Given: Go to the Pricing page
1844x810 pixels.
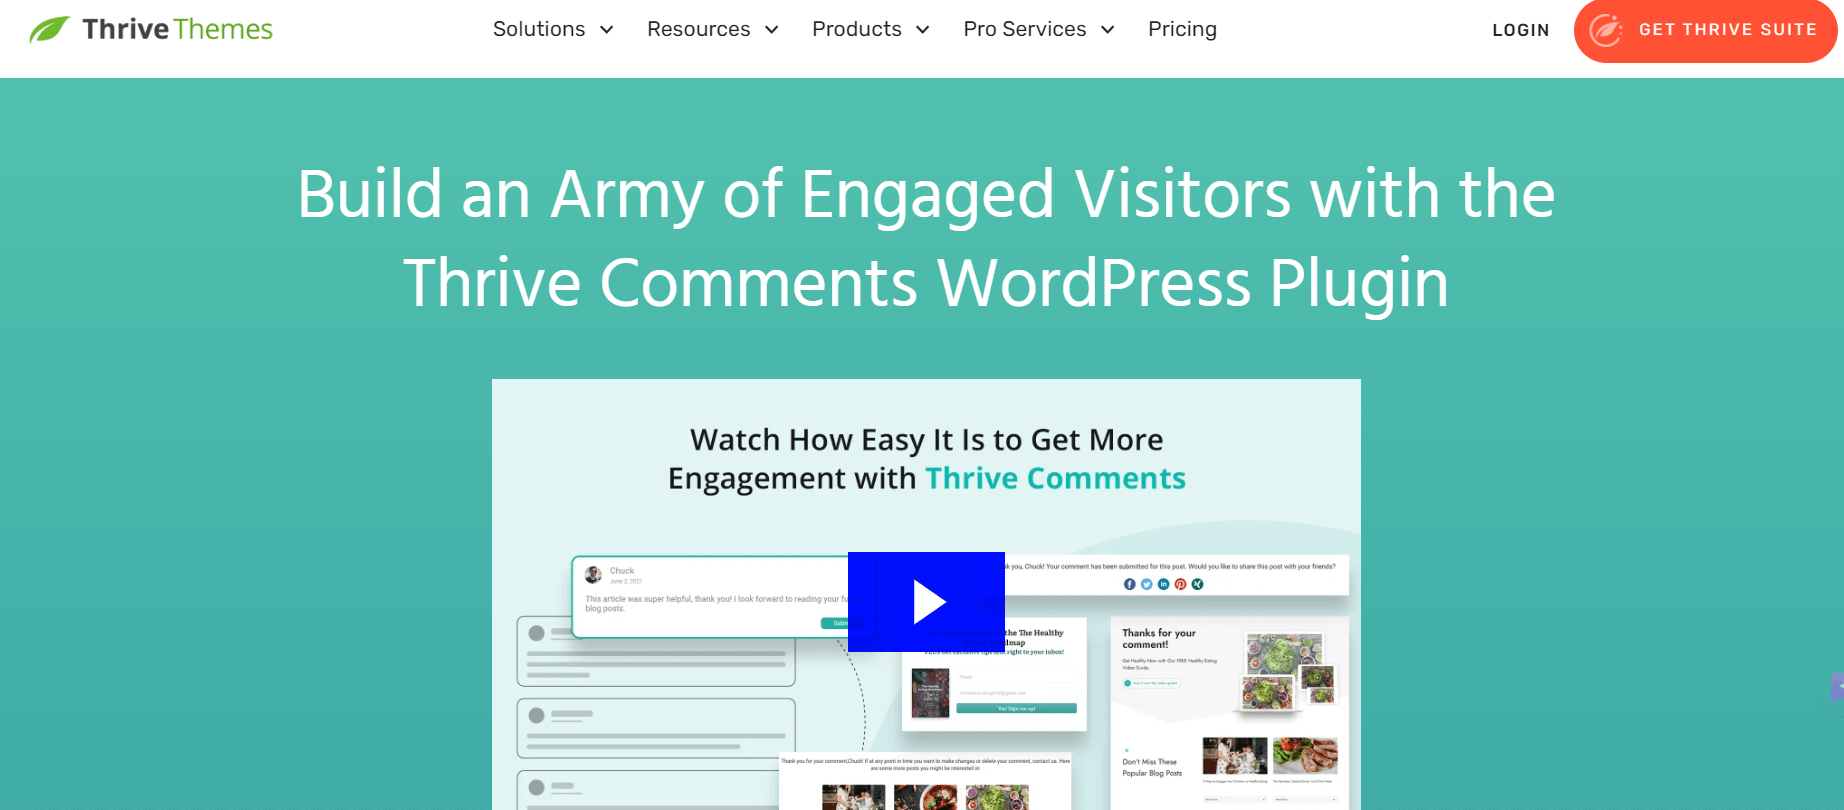Looking at the screenshot, I should 1182,29.
